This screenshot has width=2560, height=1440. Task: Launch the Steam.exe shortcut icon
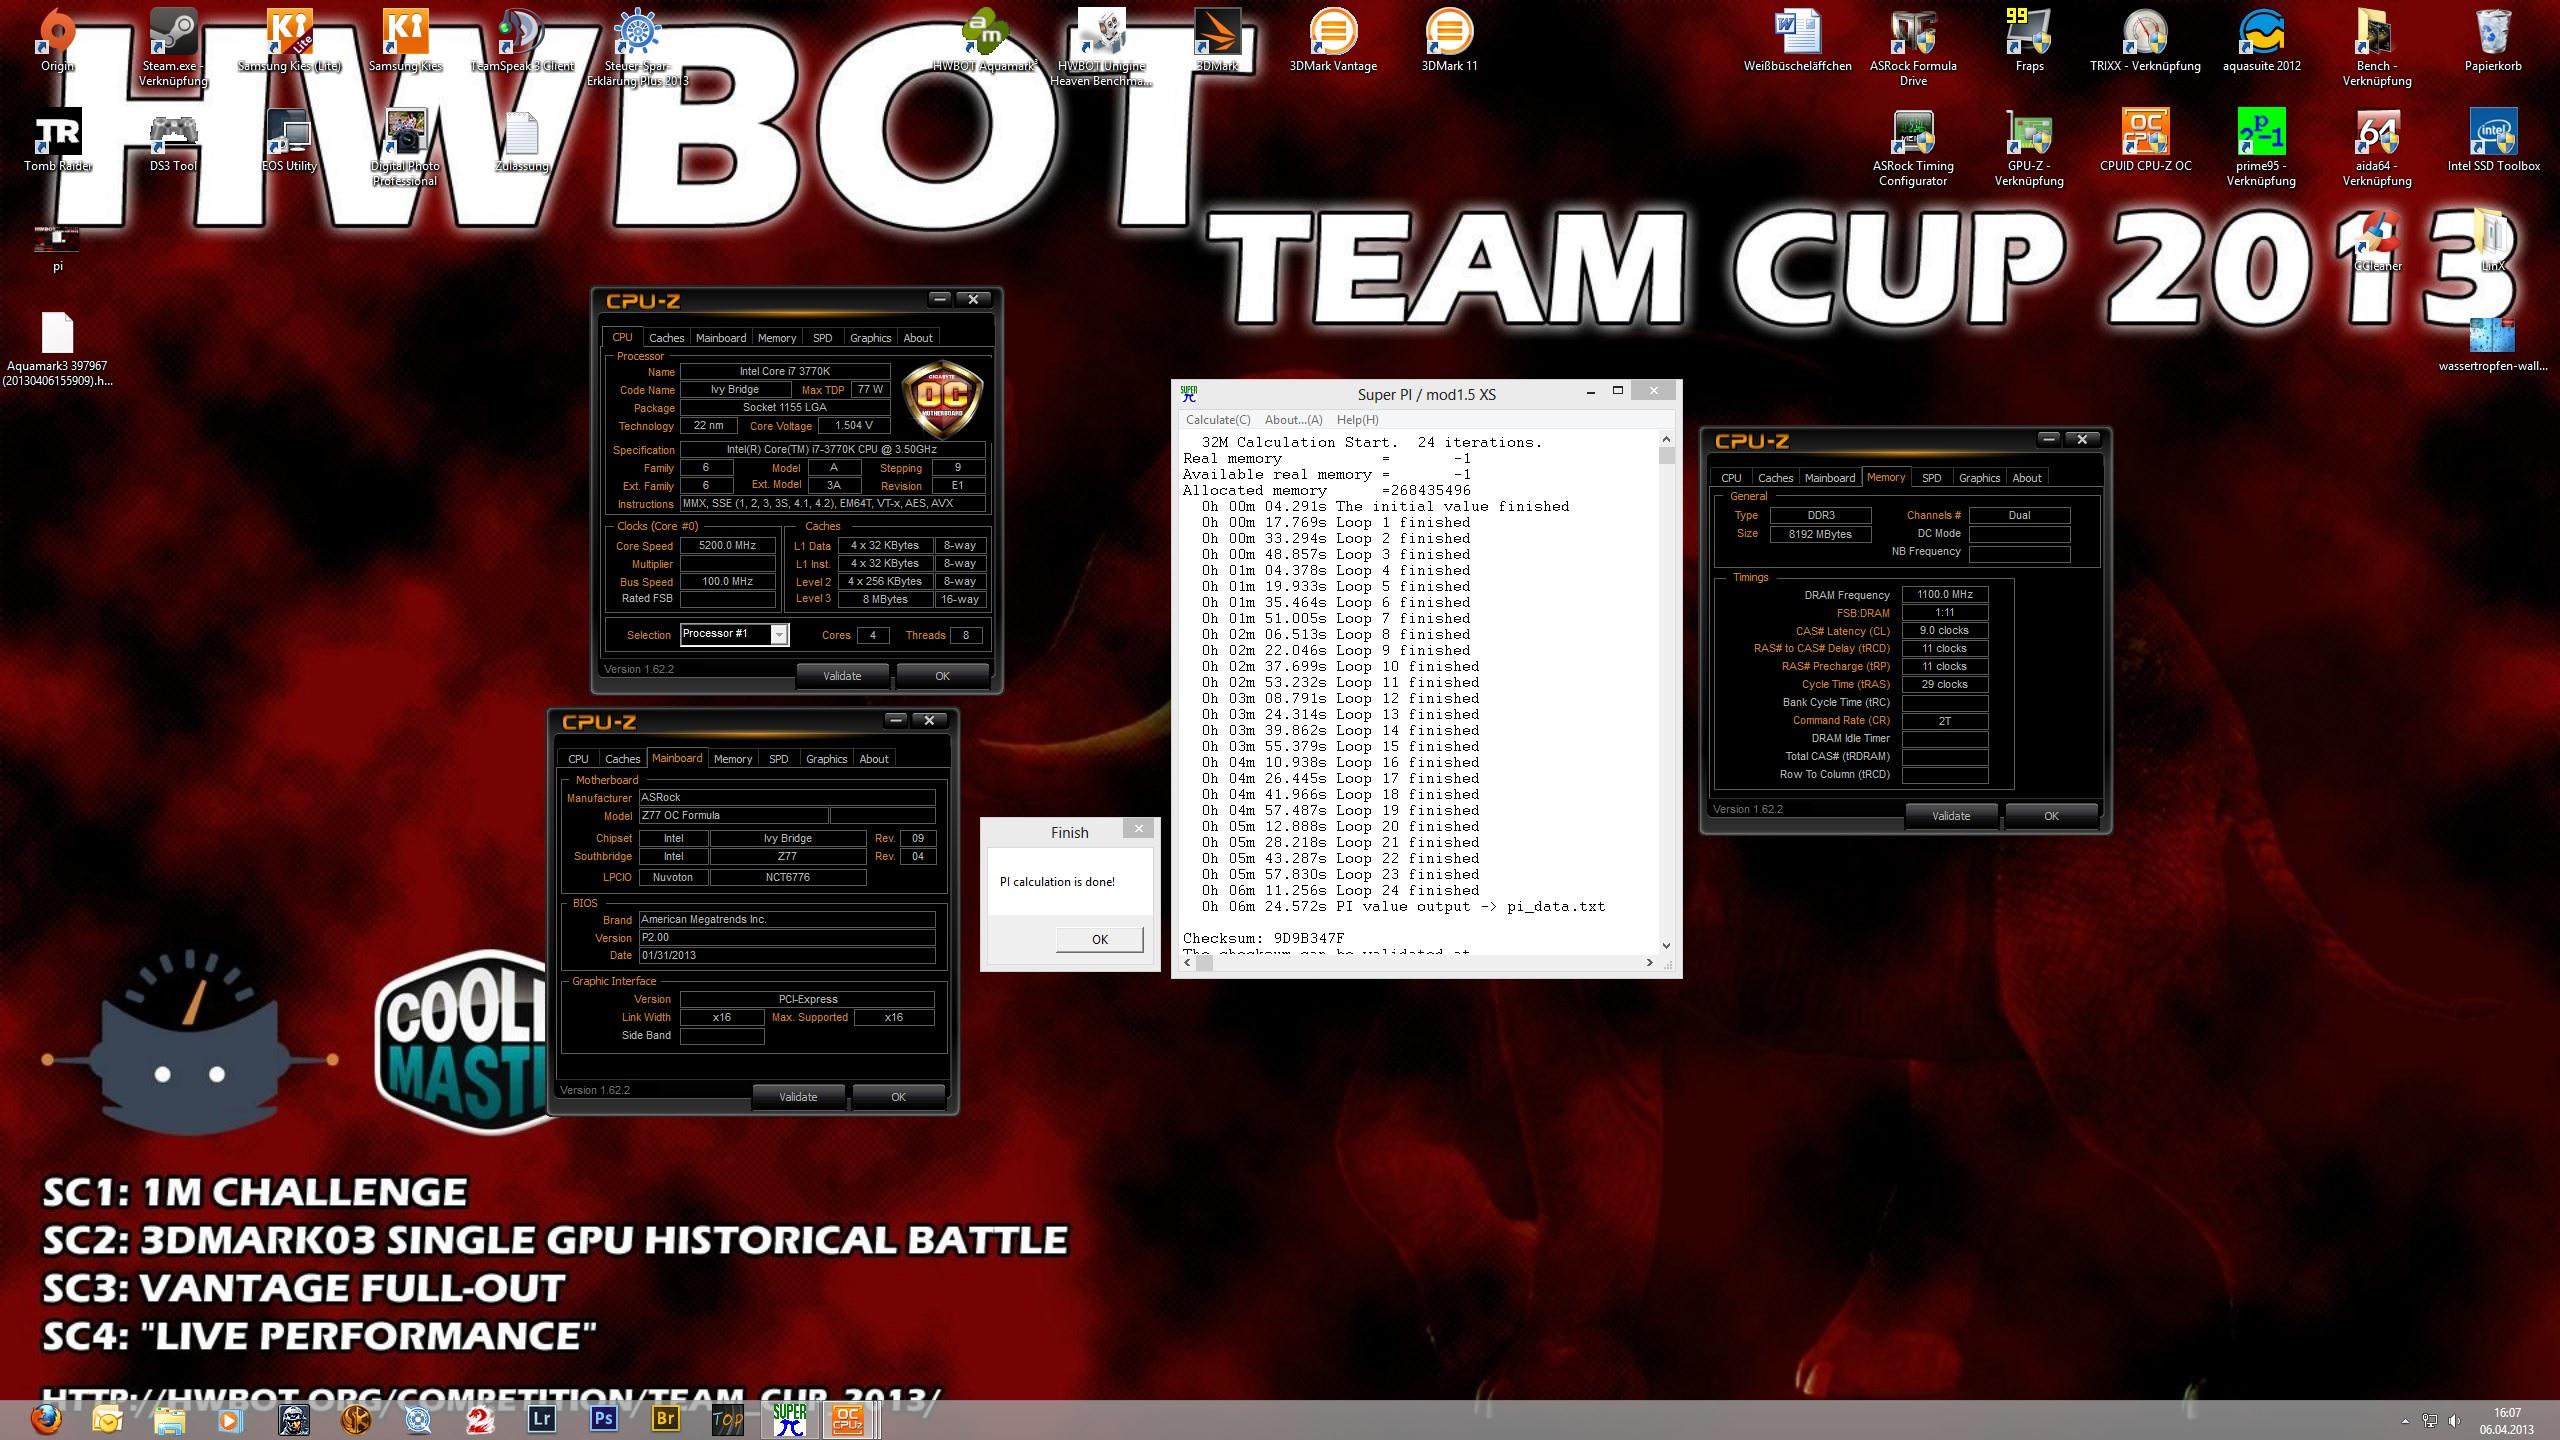173,47
